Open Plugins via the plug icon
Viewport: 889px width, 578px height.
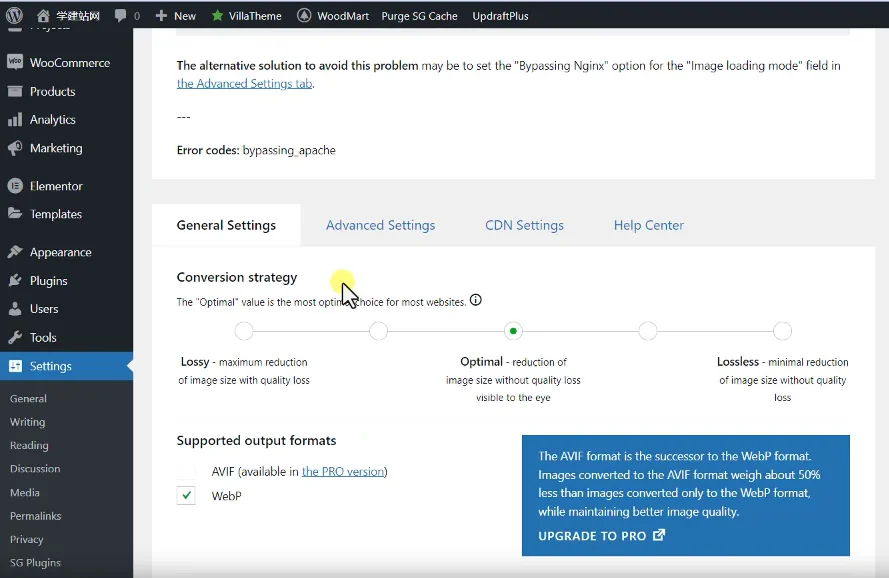(15, 281)
